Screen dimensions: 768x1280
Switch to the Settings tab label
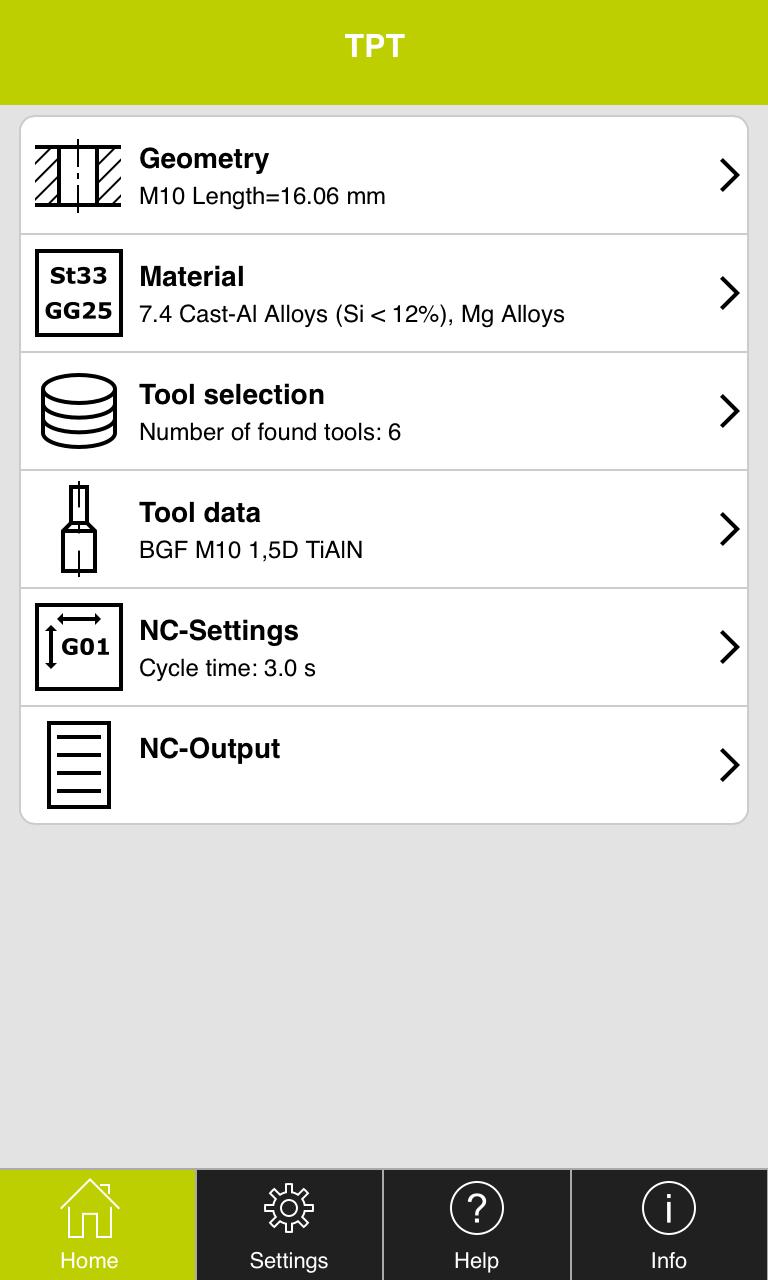[289, 1260]
